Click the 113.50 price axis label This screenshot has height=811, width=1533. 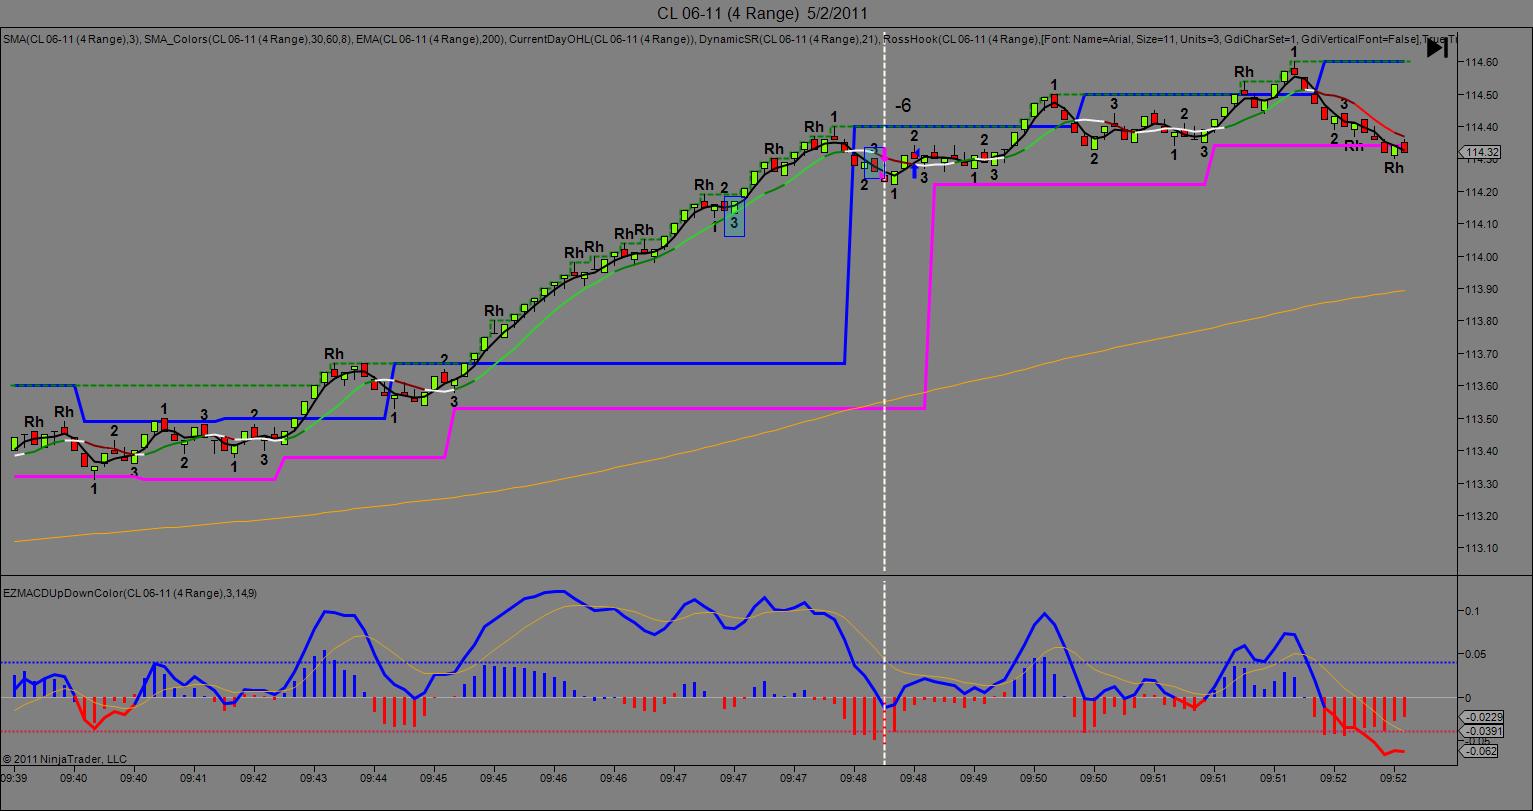point(1480,419)
